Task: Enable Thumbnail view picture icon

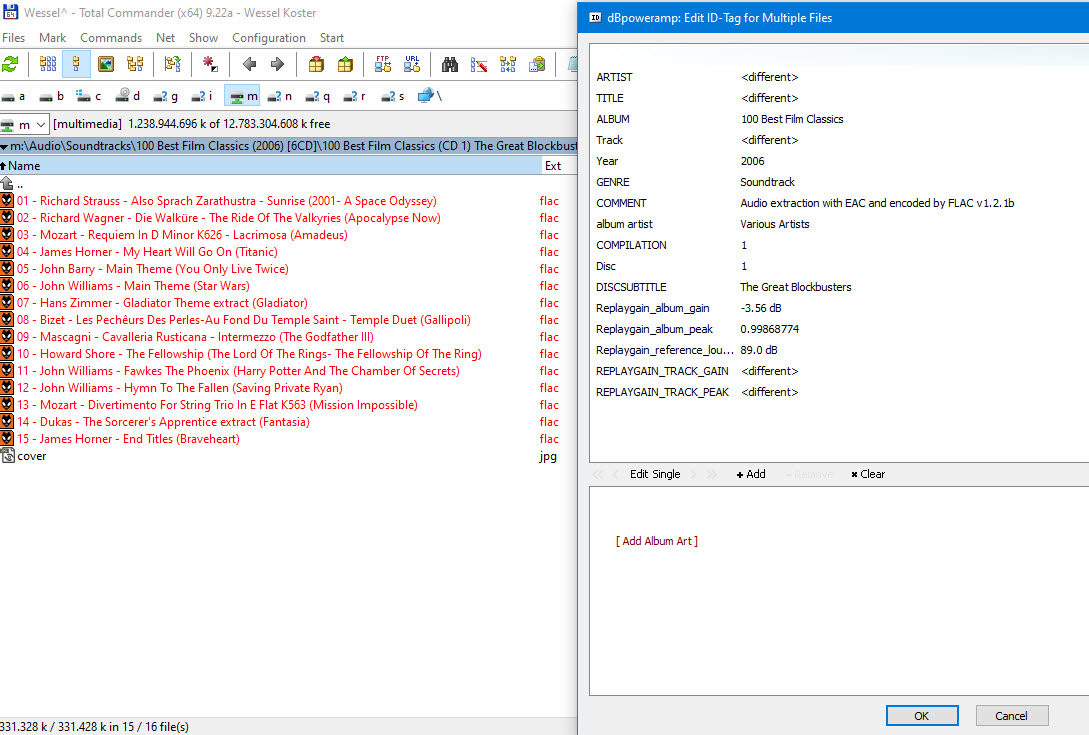Action: pyautogui.click(x=106, y=65)
